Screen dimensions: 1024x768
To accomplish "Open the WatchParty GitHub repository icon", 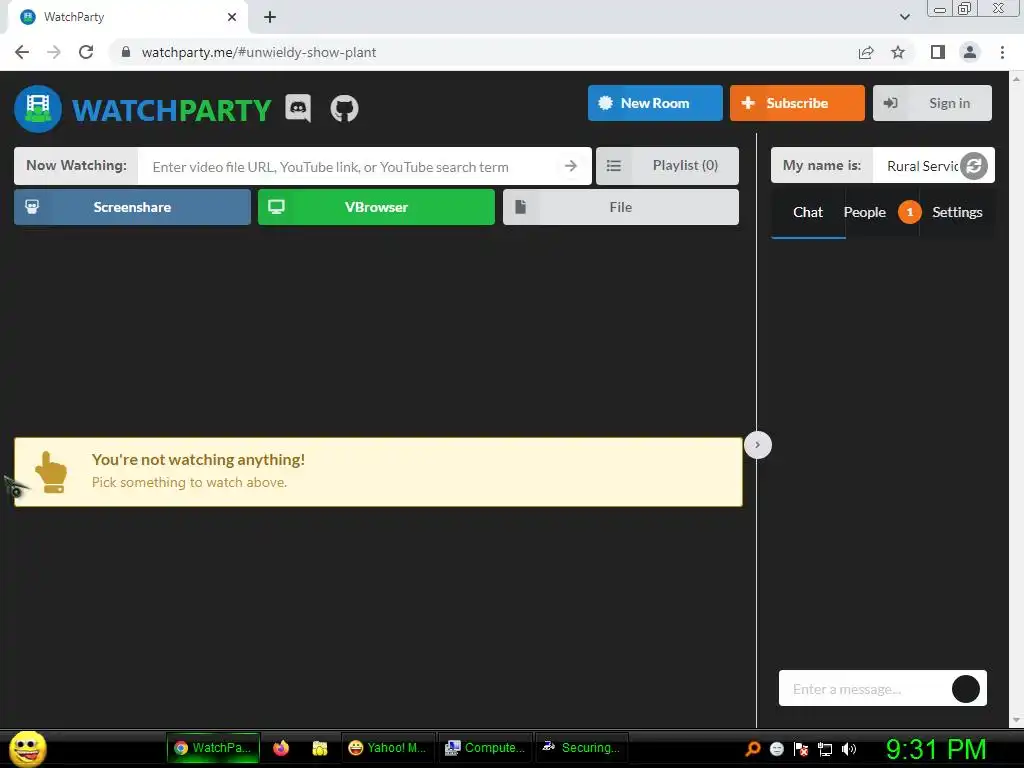I will click(344, 108).
